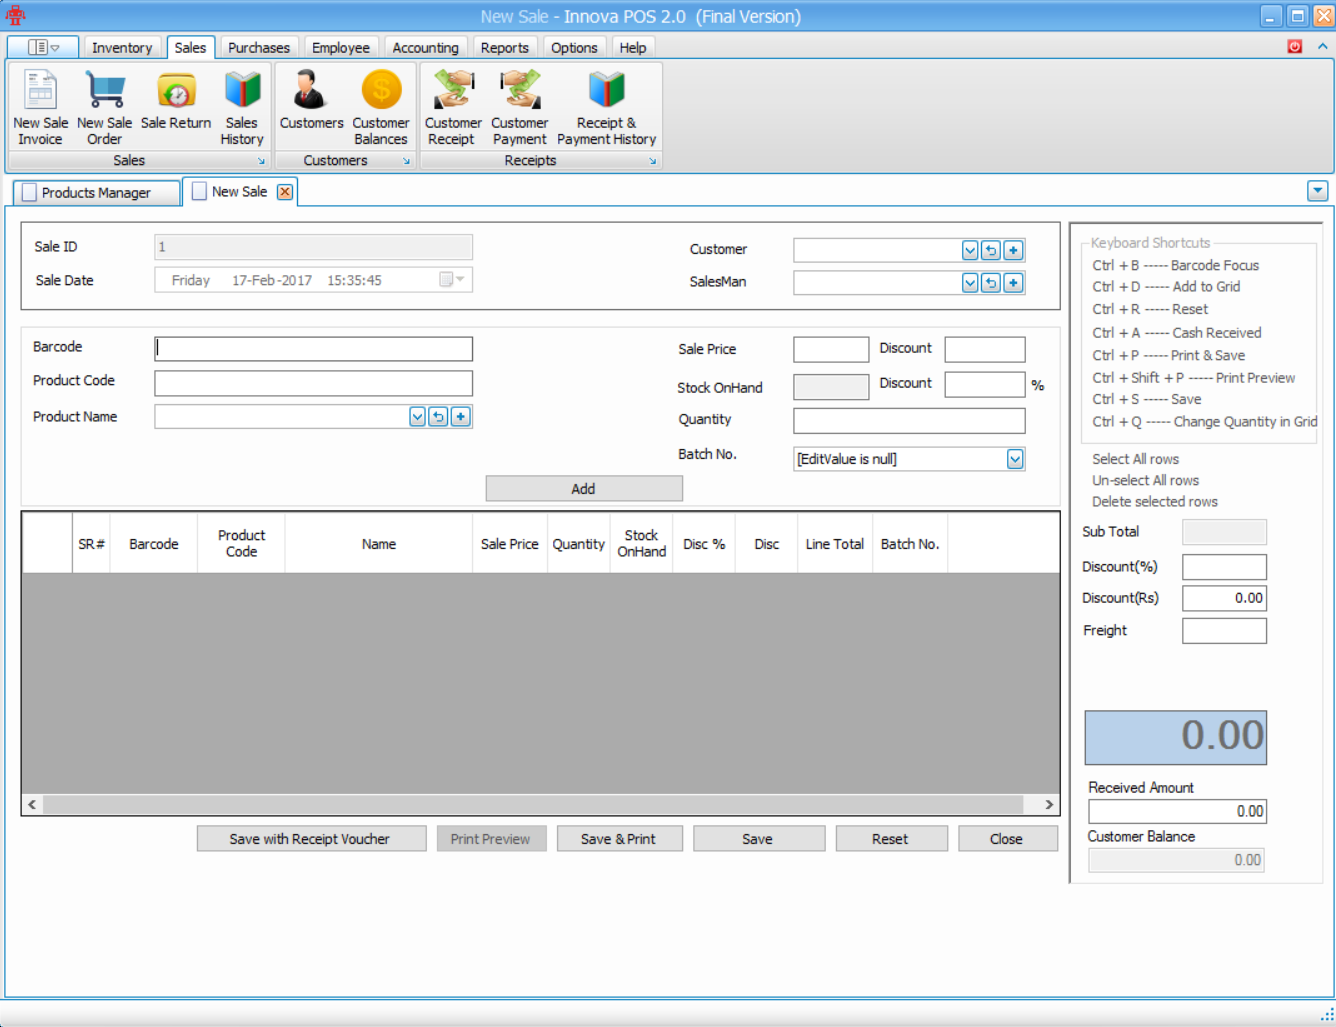Click the grid scroll right arrow
The height and width of the screenshot is (1027, 1336).
coord(1049,804)
